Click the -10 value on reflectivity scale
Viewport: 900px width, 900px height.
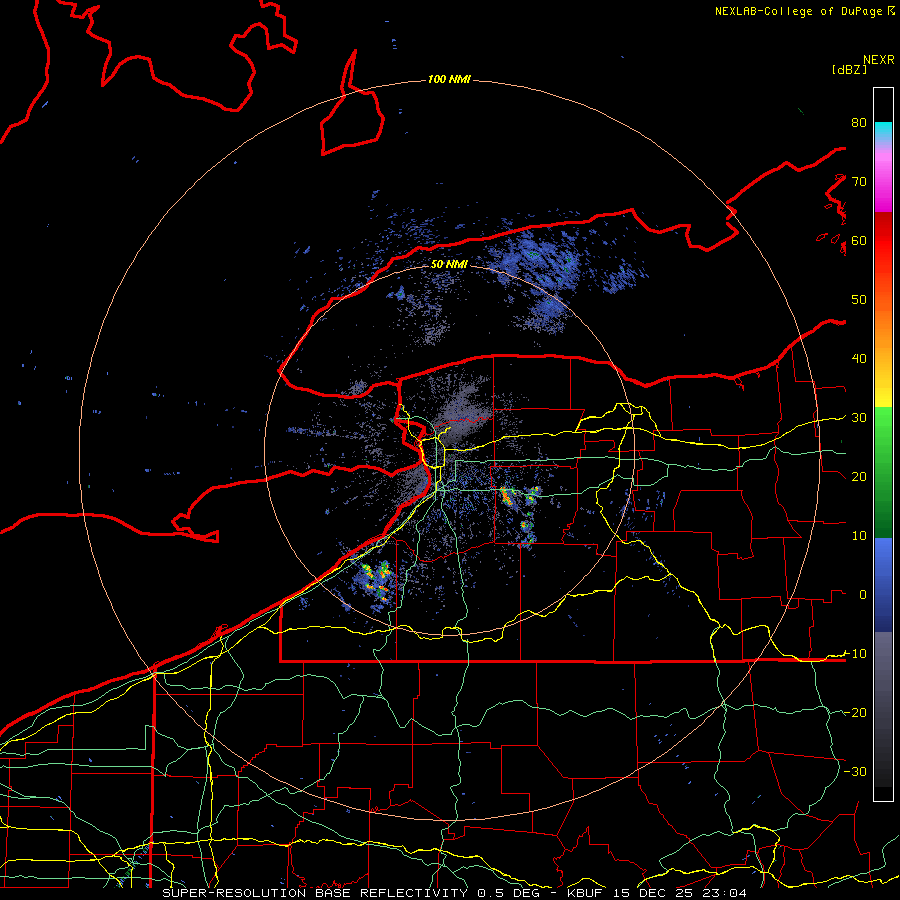855,654
